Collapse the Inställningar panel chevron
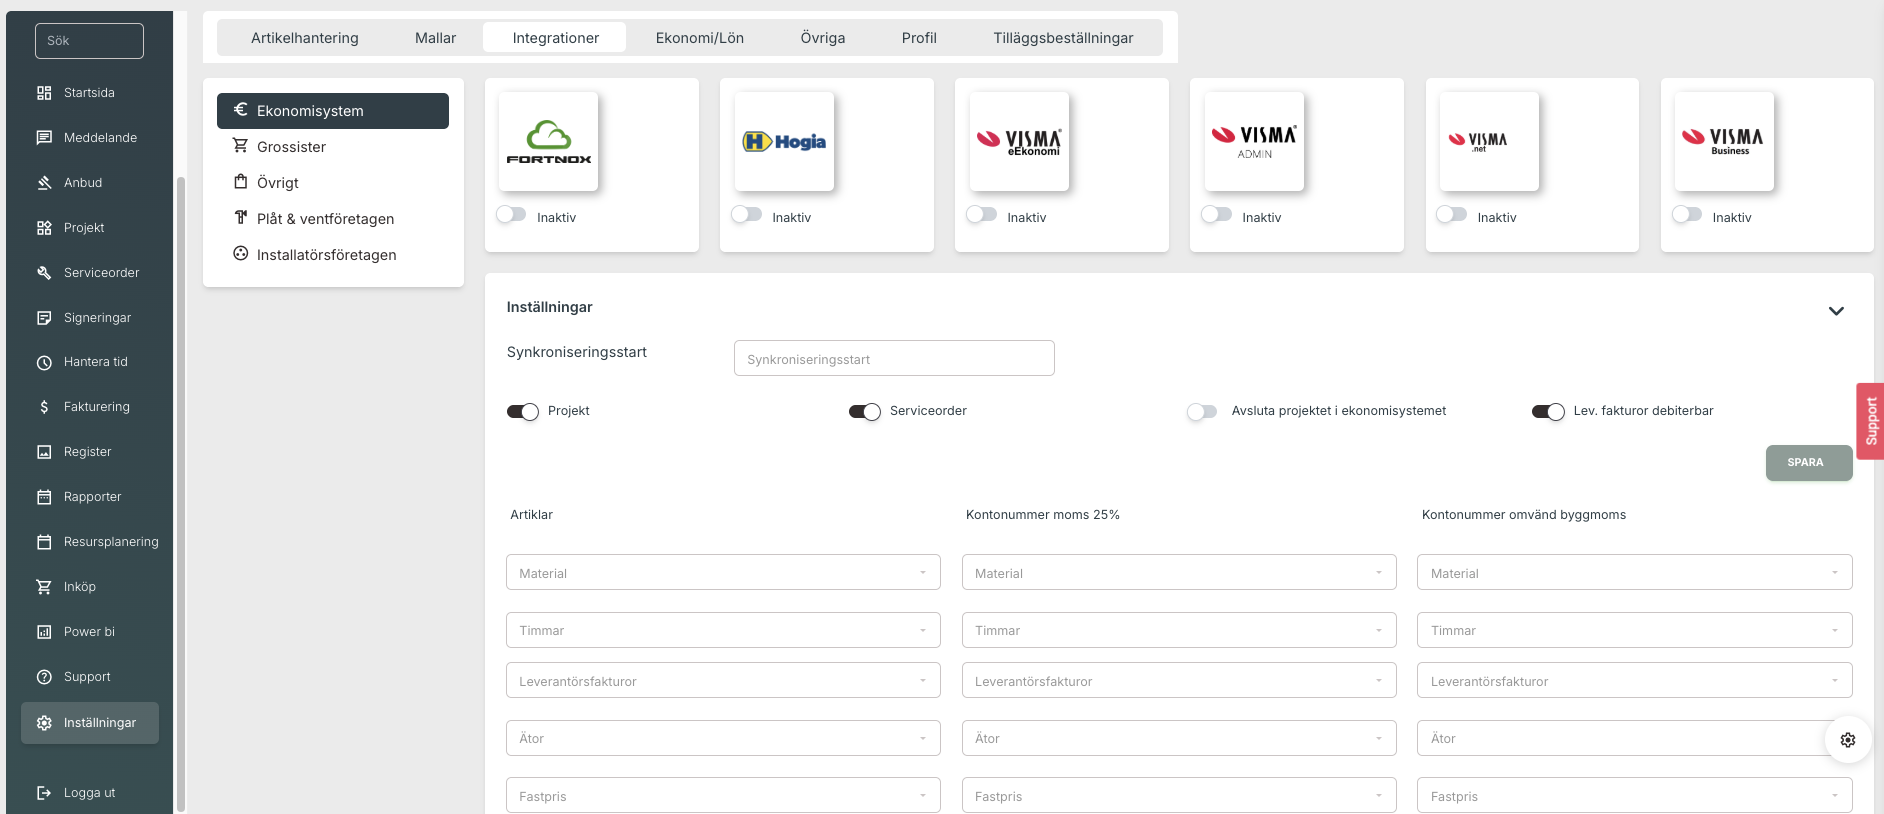This screenshot has height=814, width=1884. (x=1836, y=311)
